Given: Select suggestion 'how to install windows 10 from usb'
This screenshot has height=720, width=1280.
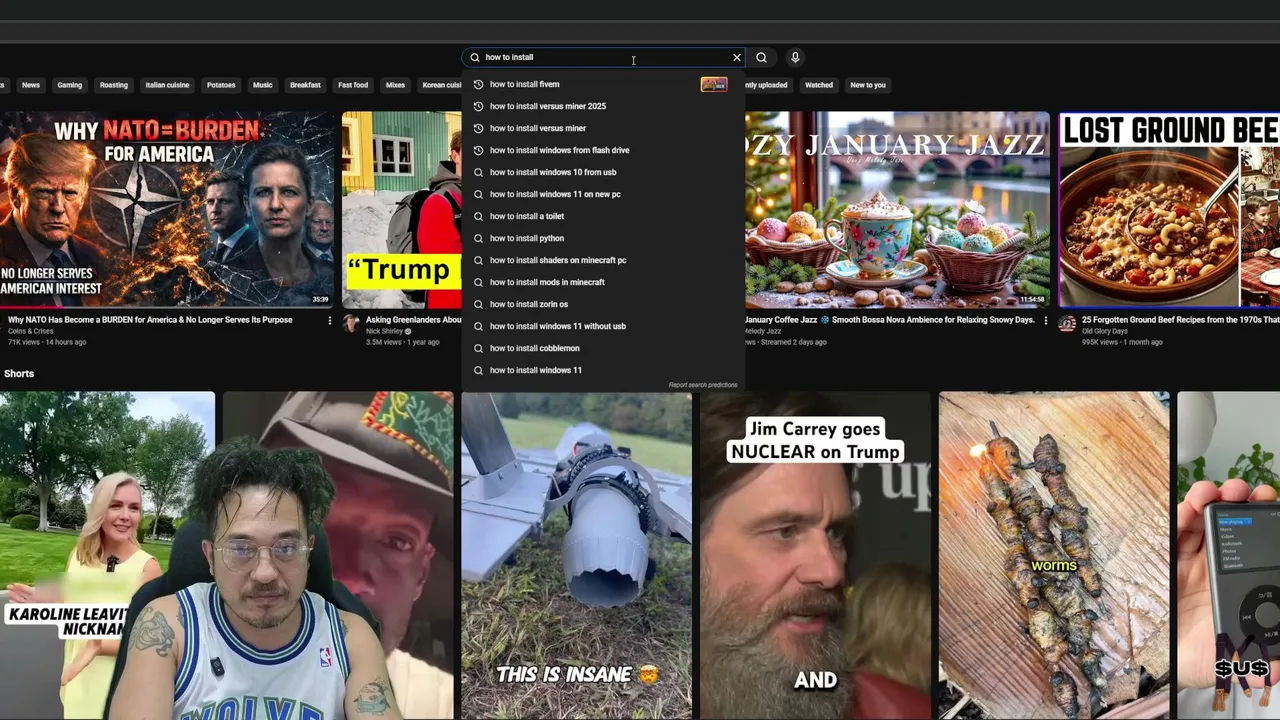Looking at the screenshot, I should click(x=603, y=172).
